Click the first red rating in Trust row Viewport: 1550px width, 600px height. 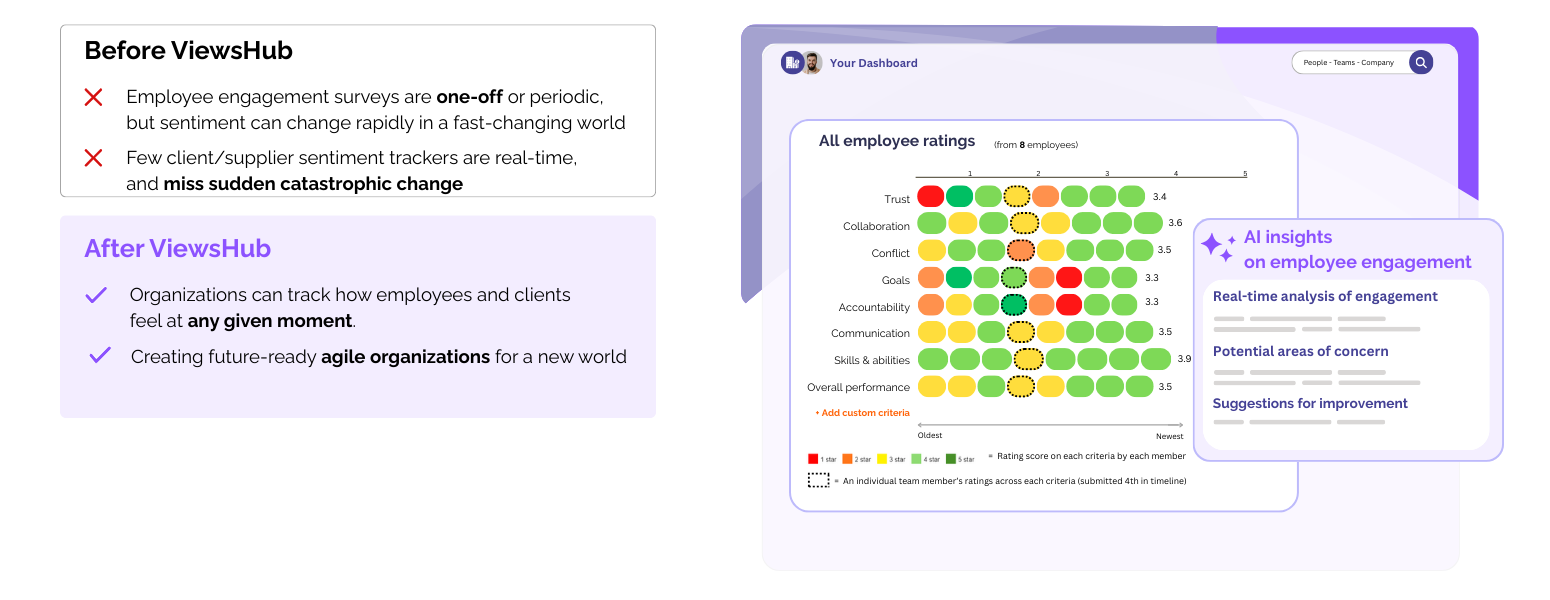coord(931,196)
